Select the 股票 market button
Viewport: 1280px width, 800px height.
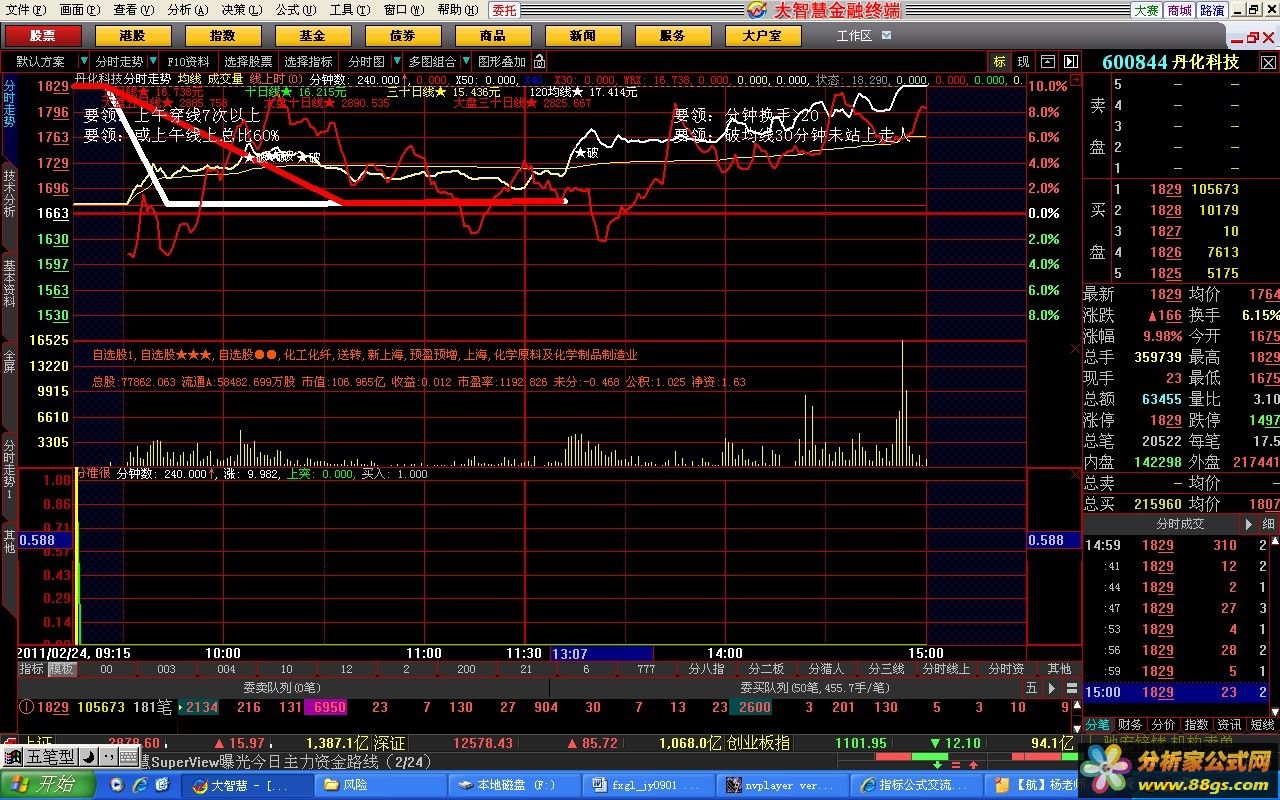42,36
